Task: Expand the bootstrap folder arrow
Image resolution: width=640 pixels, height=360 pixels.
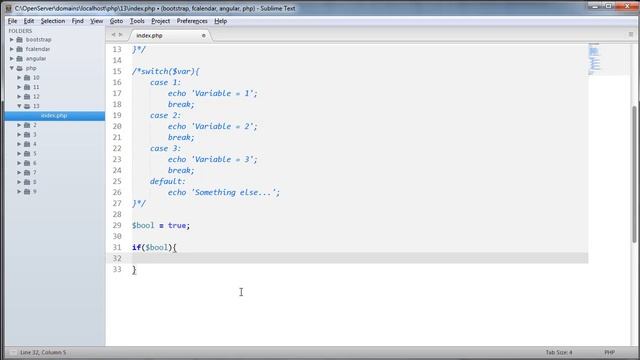Action: pyautogui.click(x=12, y=40)
